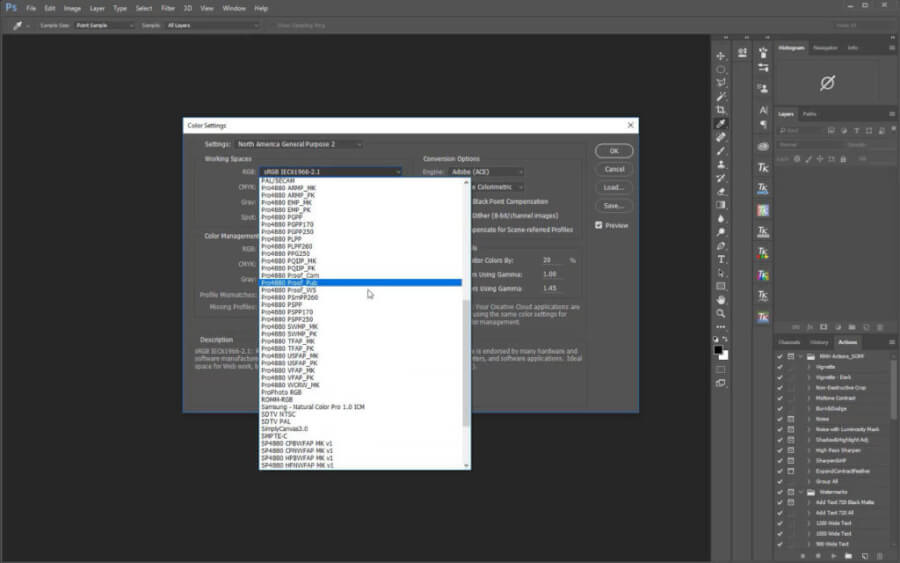Open the RGB working space dropdown

tap(331, 172)
